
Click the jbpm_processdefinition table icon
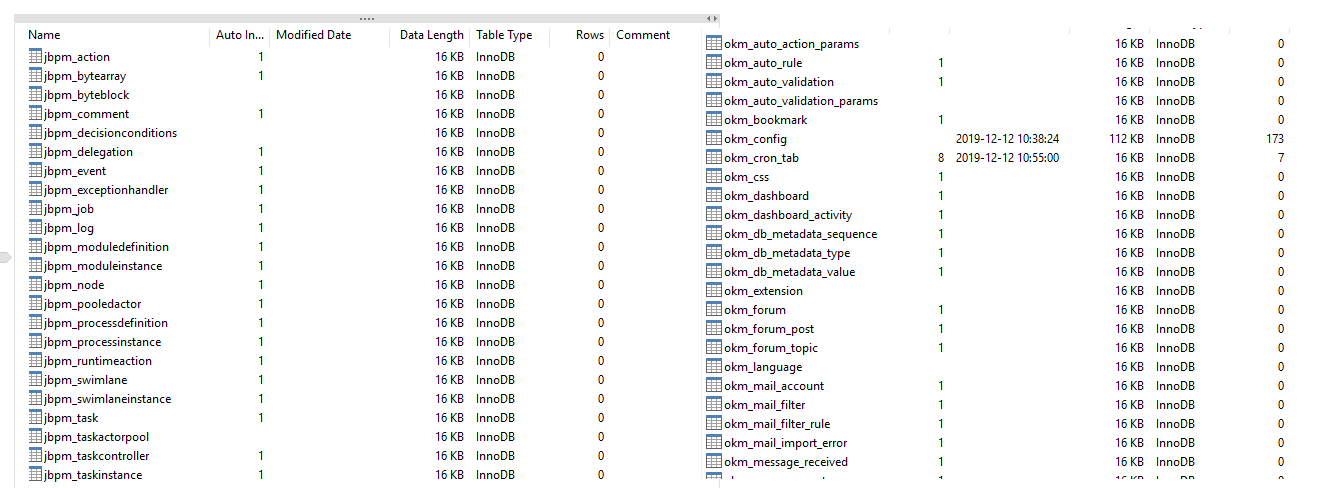pos(36,323)
